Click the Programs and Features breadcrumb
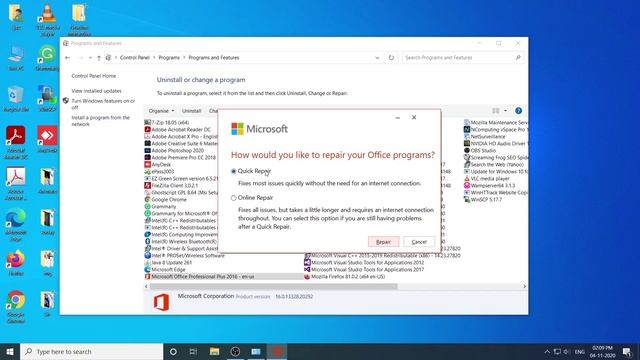 point(214,58)
